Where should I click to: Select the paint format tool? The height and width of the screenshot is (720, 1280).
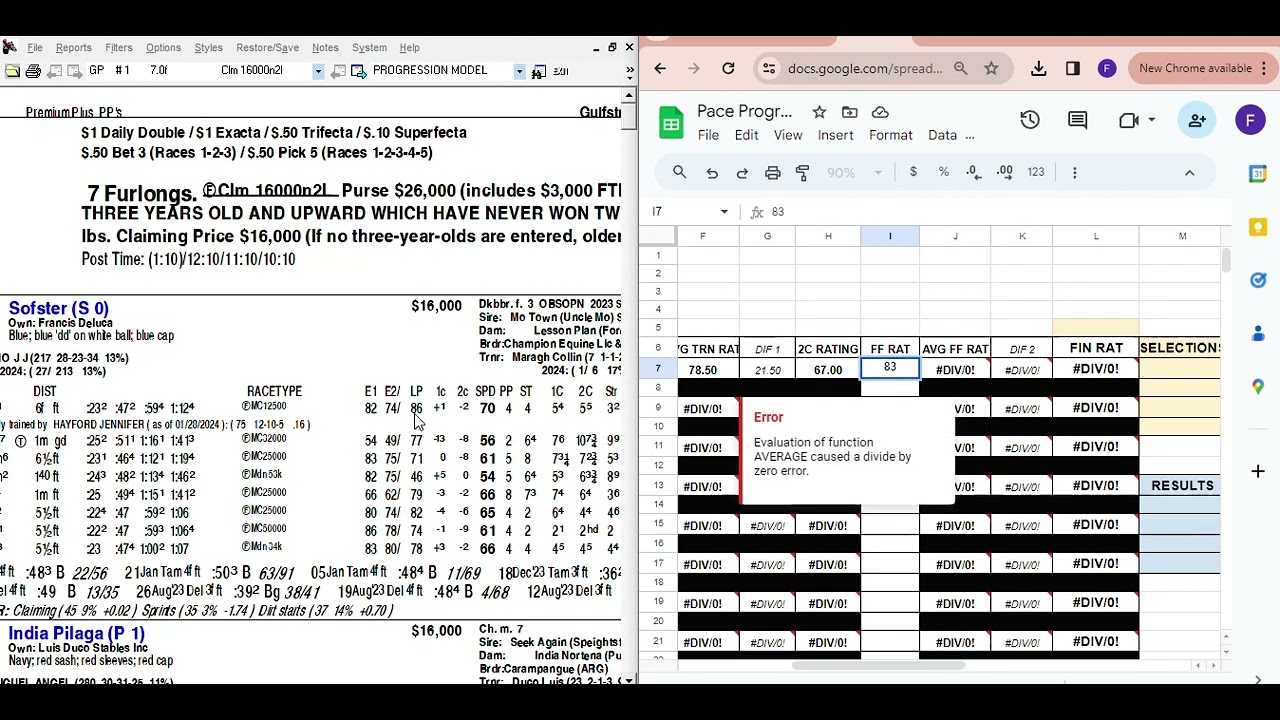point(802,172)
